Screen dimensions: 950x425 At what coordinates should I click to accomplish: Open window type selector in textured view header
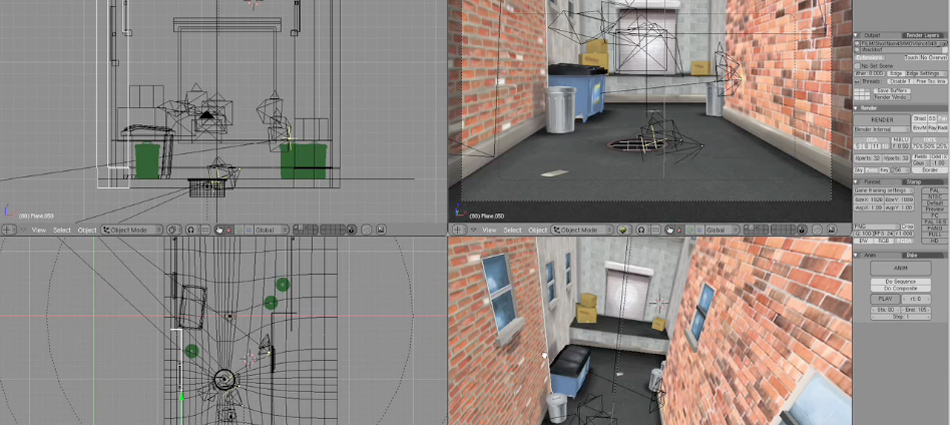point(459,230)
